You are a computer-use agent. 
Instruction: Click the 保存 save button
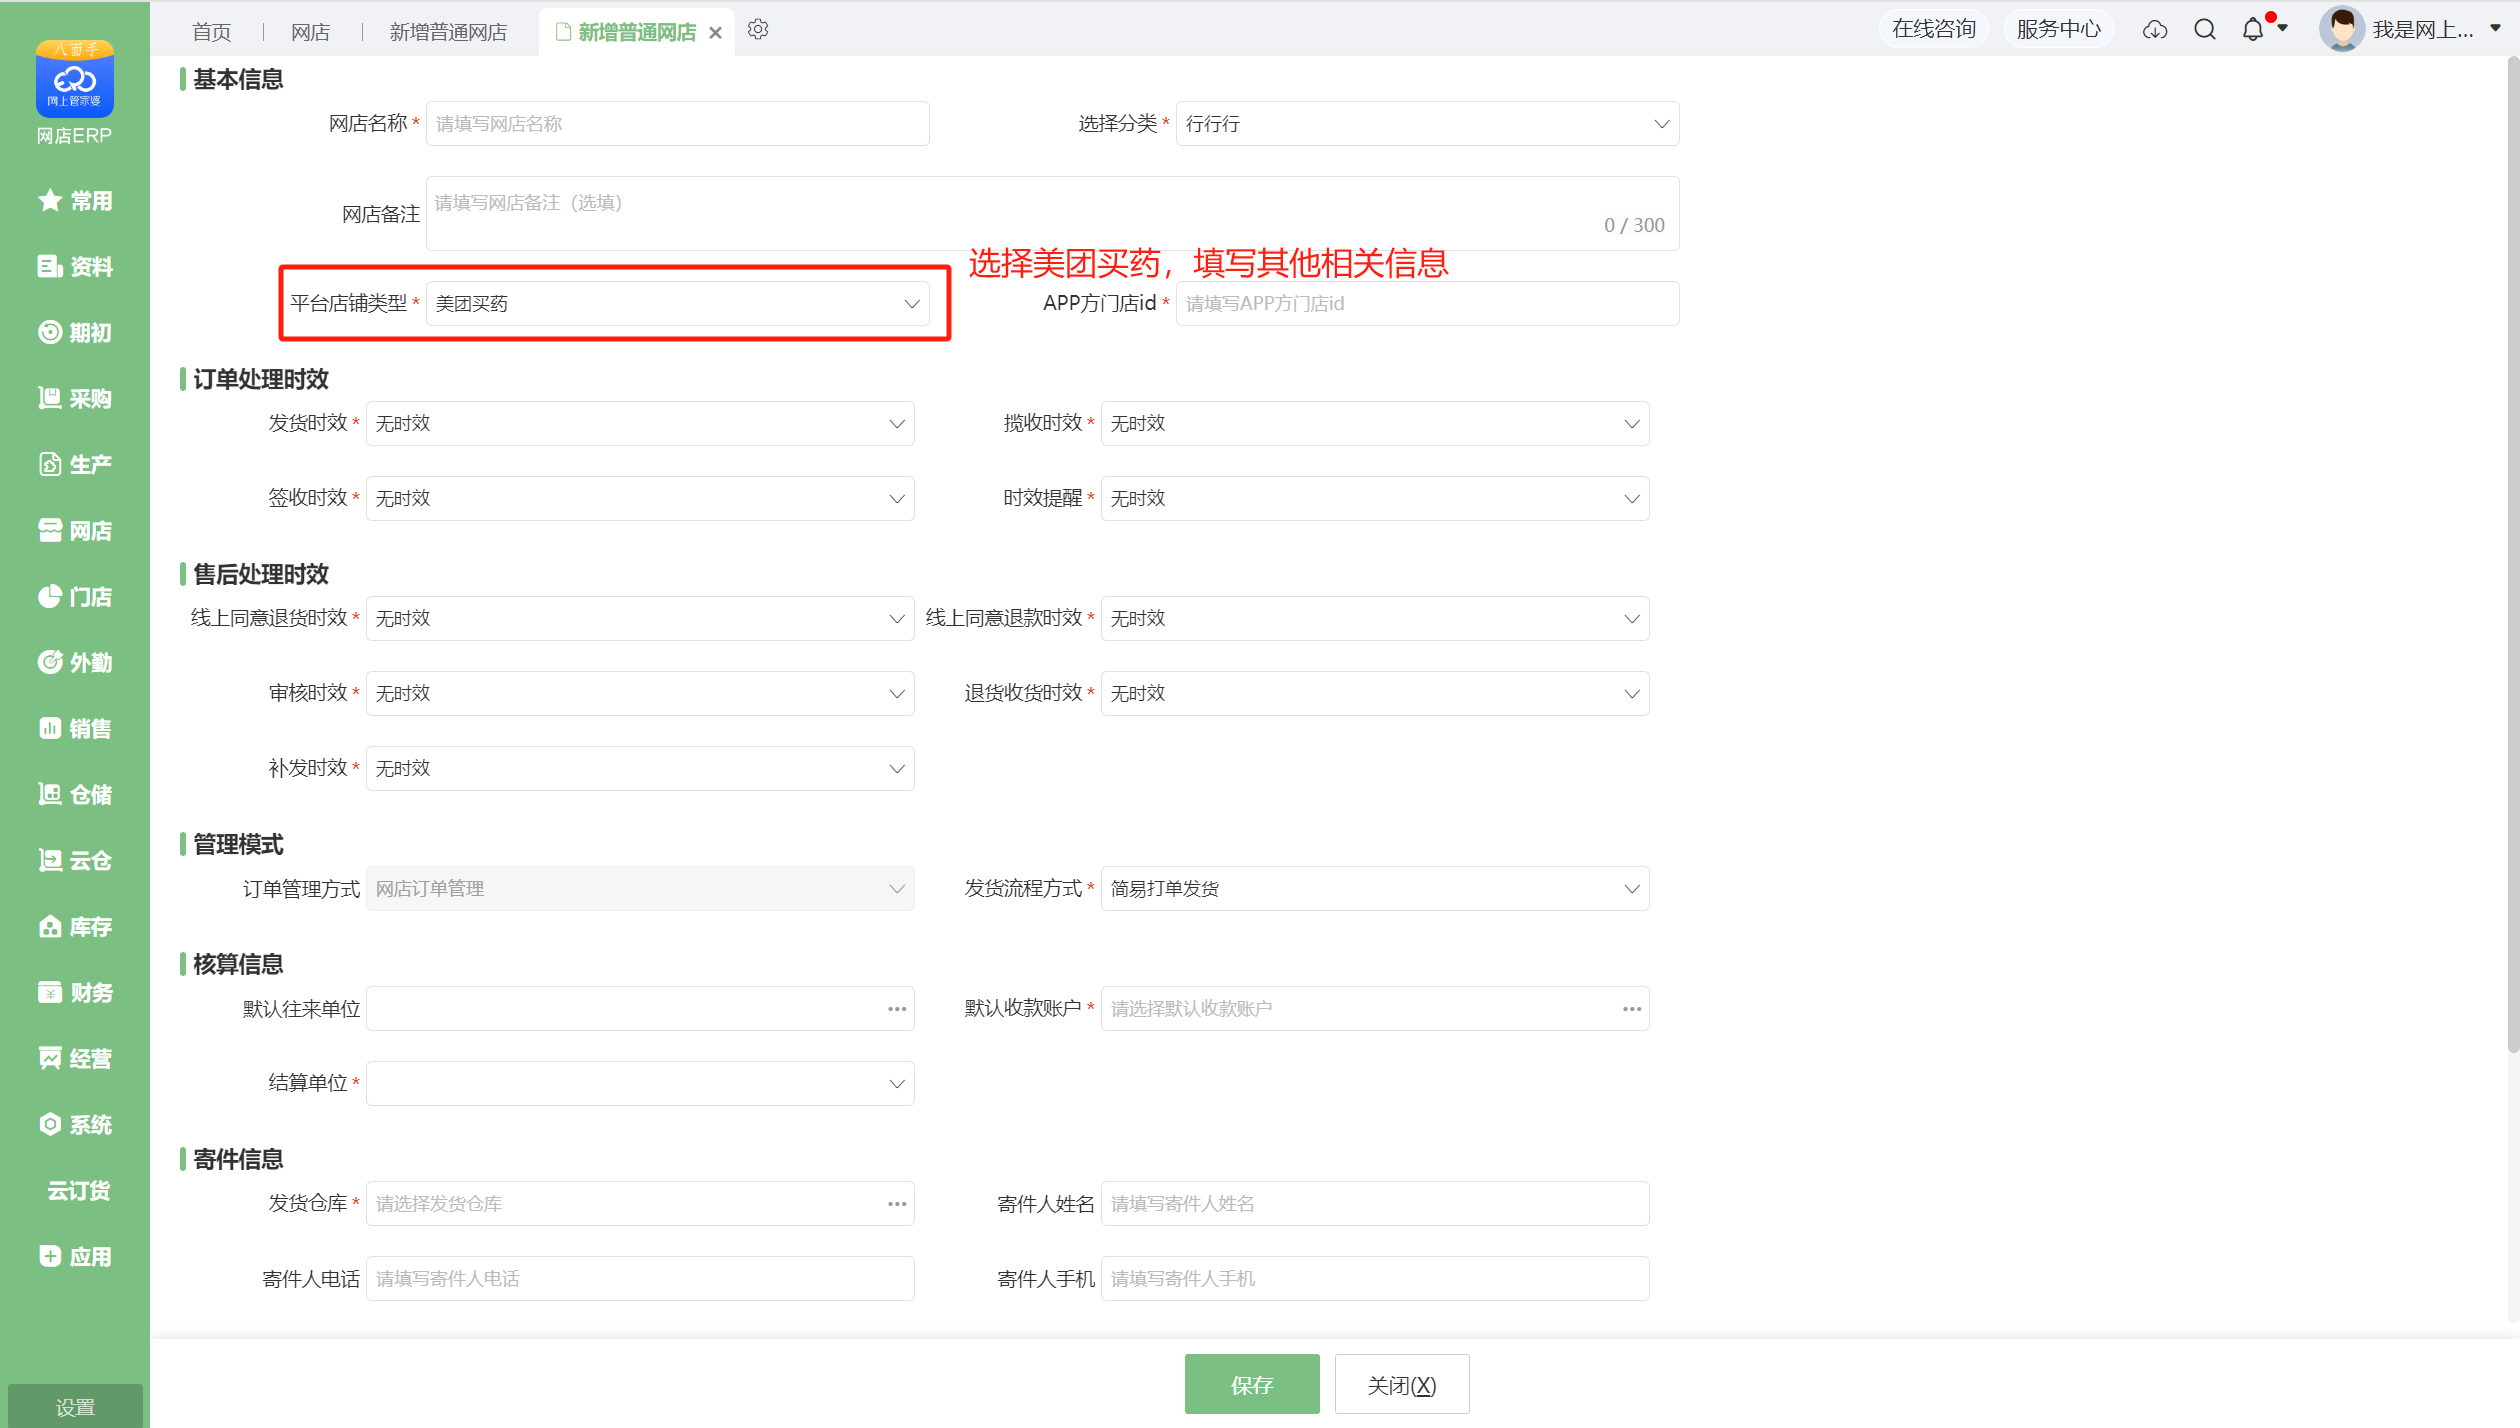pyautogui.click(x=1252, y=1385)
